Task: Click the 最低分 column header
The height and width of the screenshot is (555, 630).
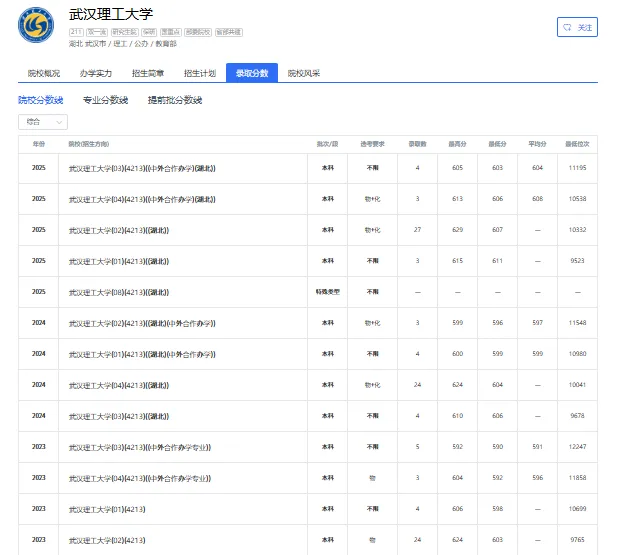Action: tap(497, 144)
